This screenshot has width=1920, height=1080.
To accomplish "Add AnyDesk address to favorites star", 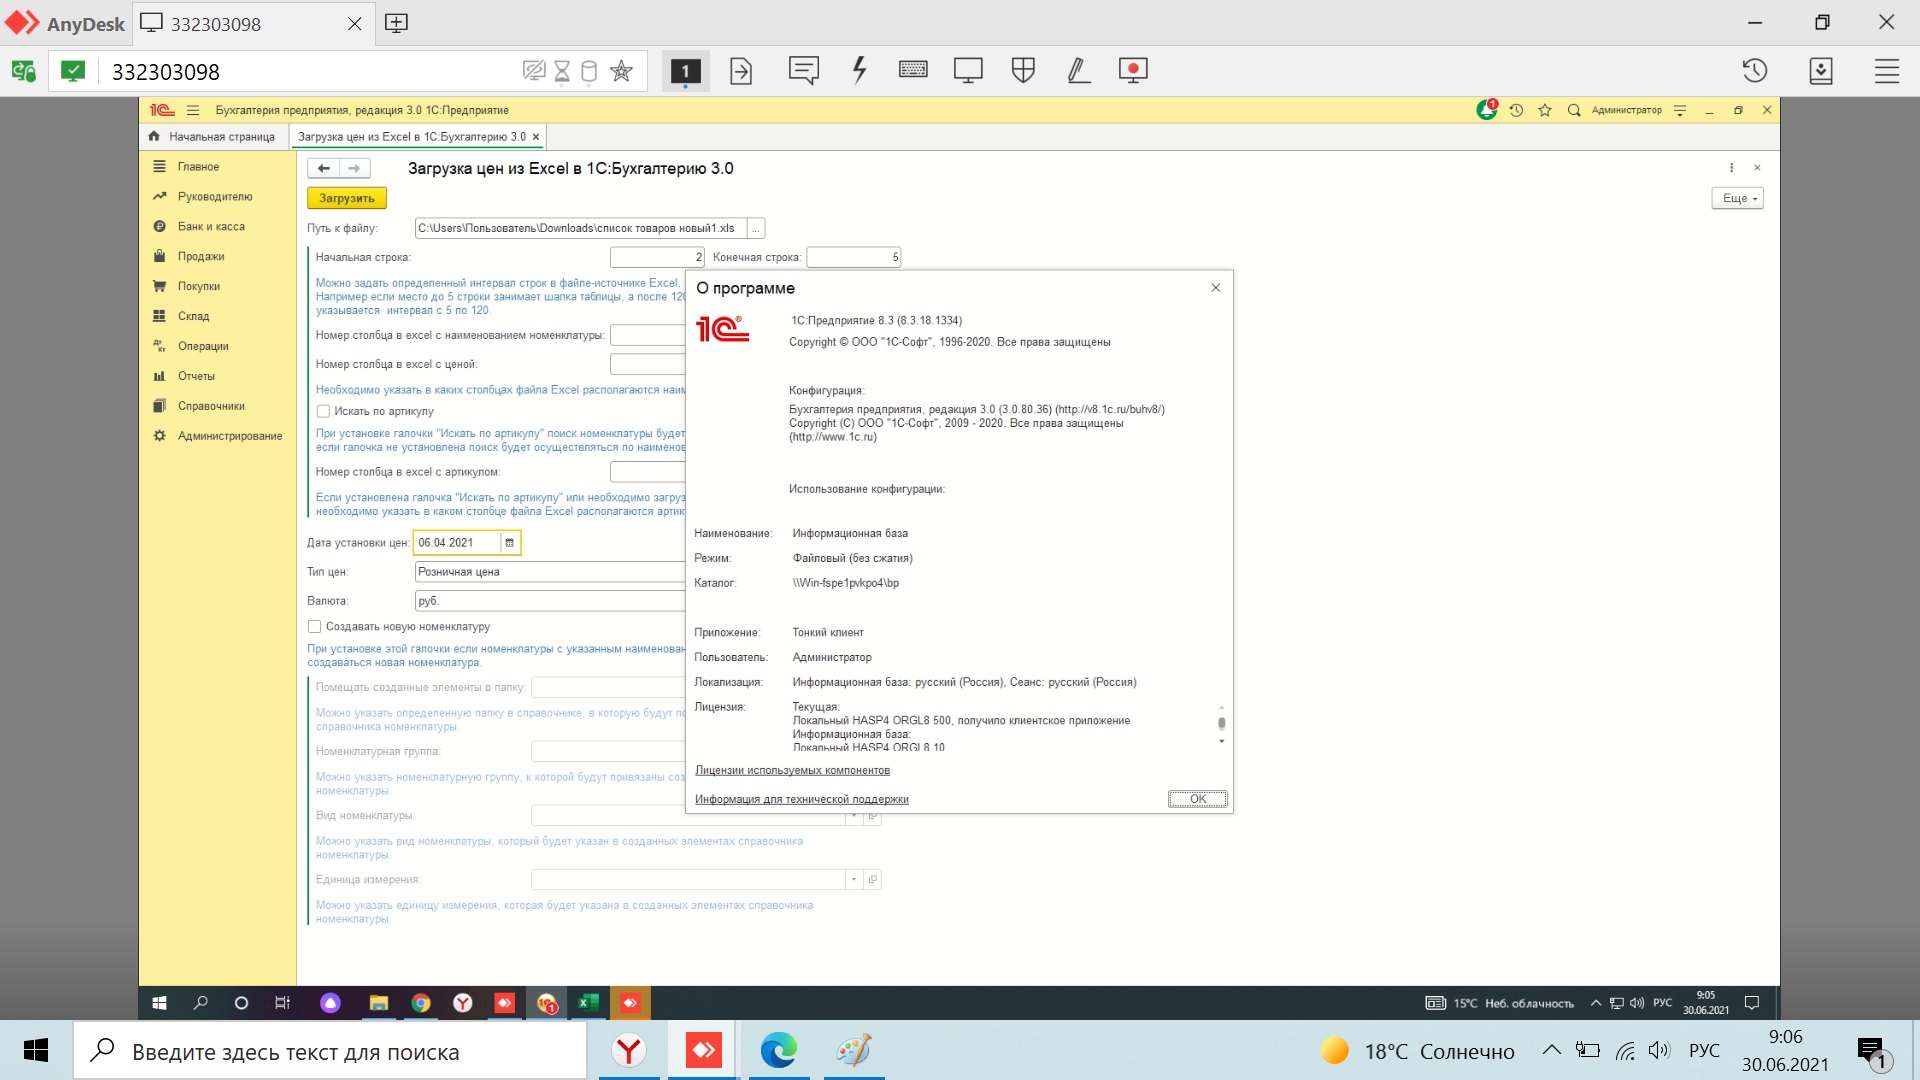I will [x=621, y=71].
